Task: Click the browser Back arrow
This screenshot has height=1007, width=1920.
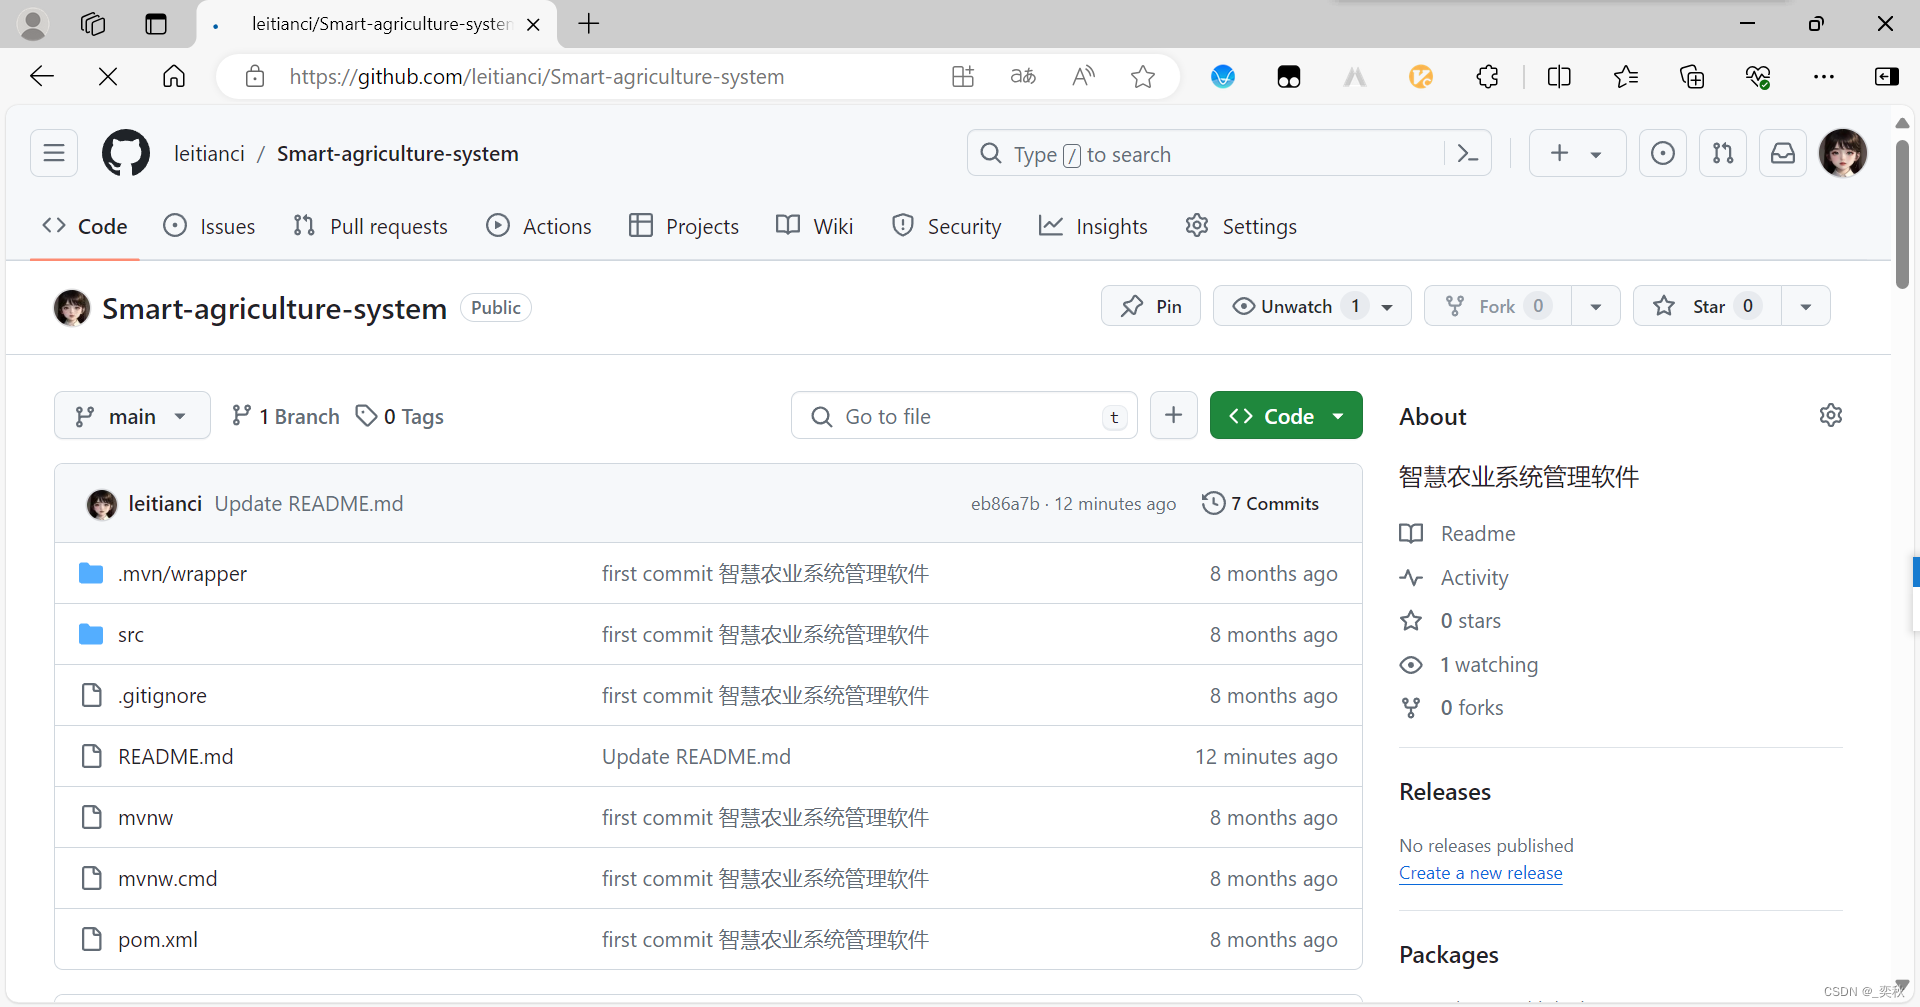Action: pyautogui.click(x=42, y=76)
